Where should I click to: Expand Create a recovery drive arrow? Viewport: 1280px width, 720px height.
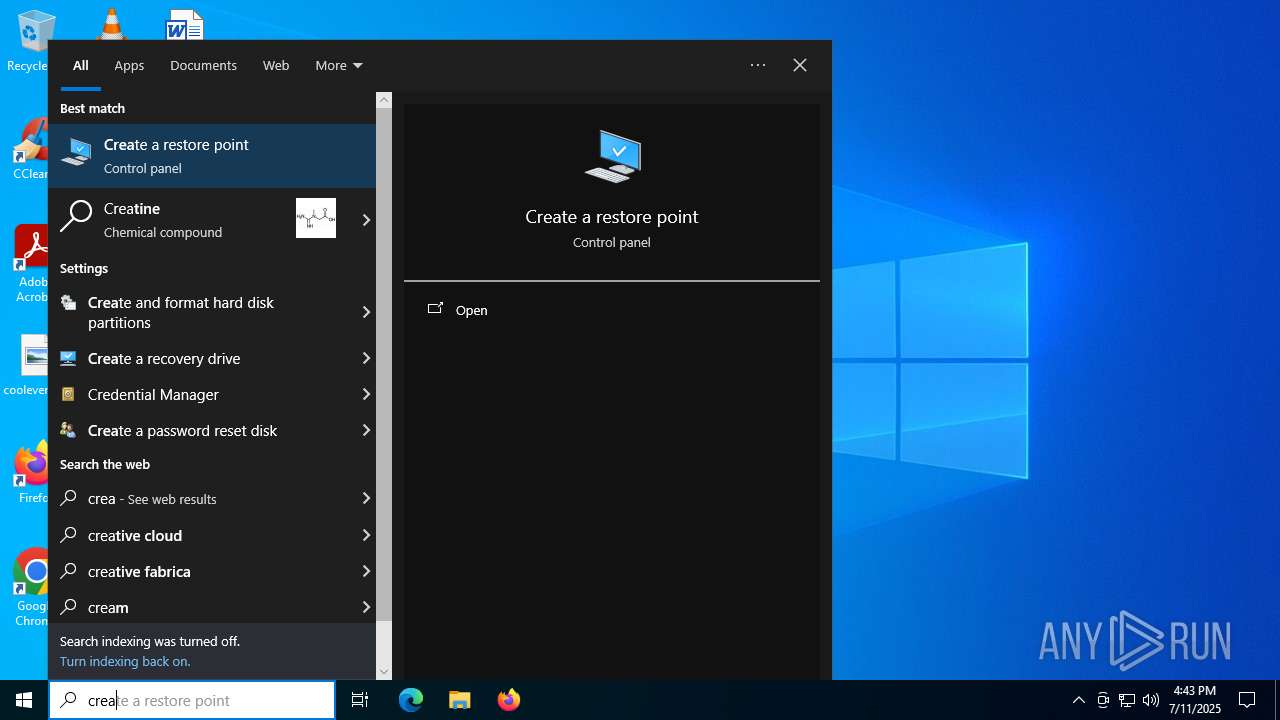click(x=366, y=358)
